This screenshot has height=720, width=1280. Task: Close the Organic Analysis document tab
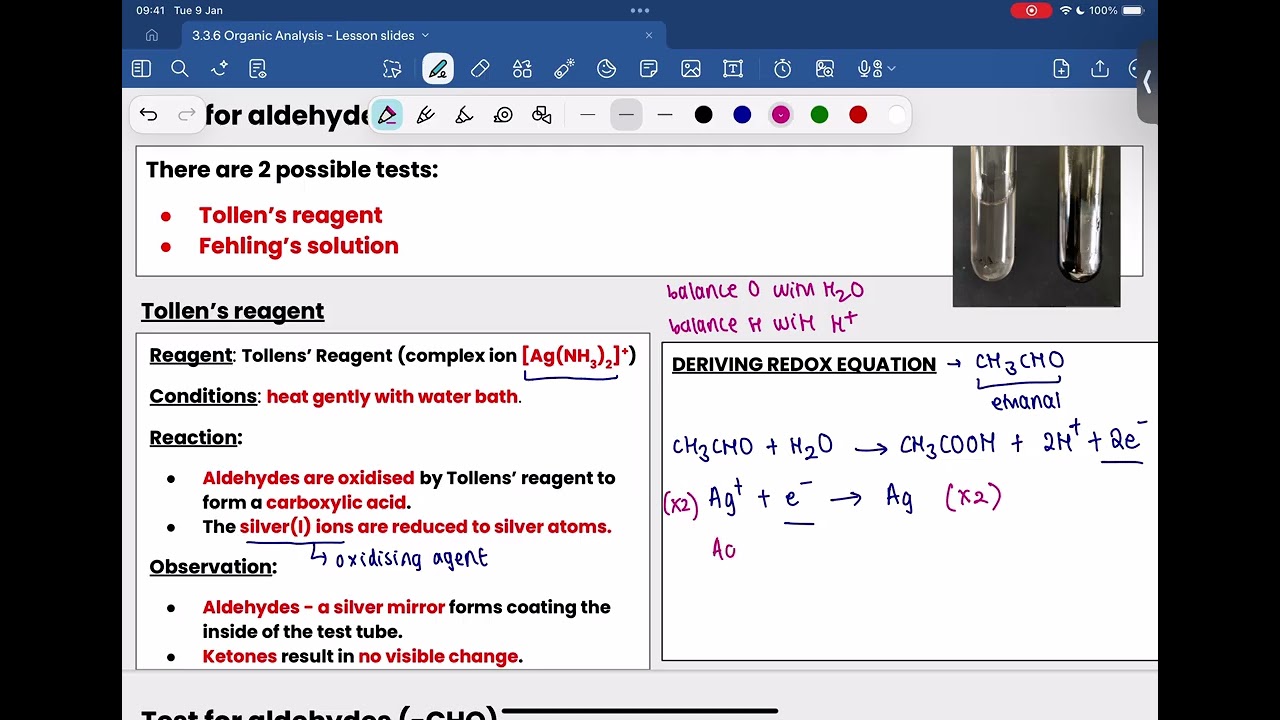(x=649, y=35)
